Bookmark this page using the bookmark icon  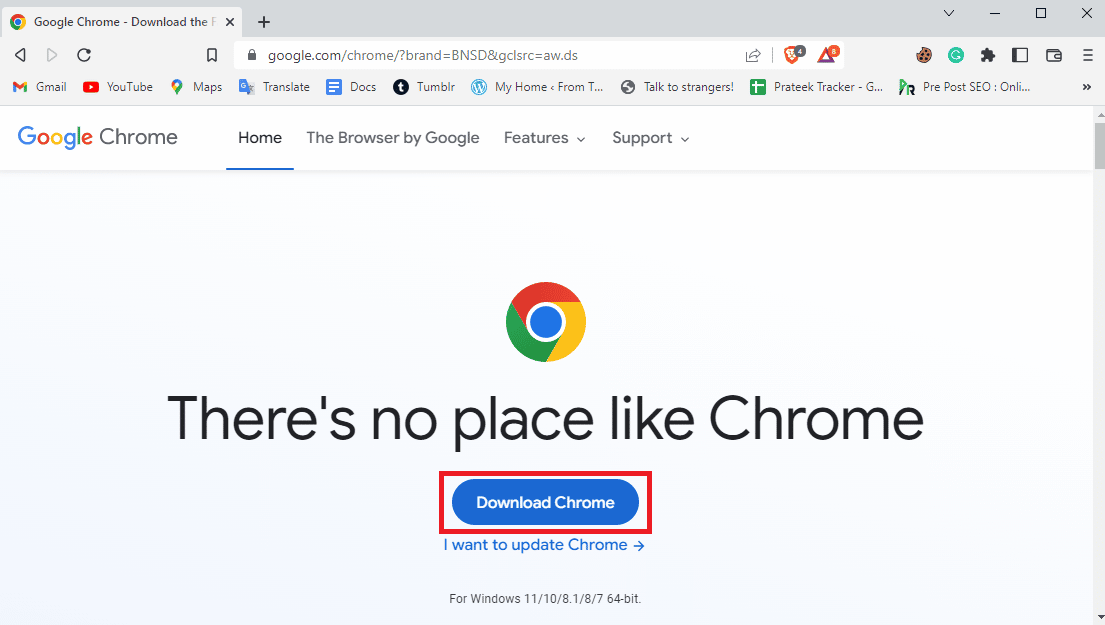point(211,55)
